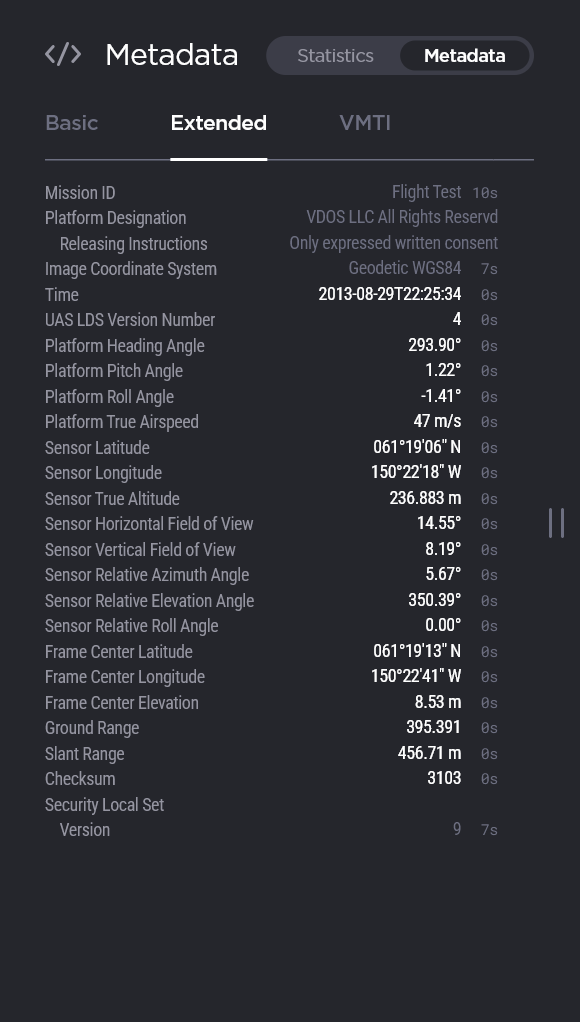Select the Releasing Instructions sub-item
The image size is (580, 1022).
click(134, 244)
